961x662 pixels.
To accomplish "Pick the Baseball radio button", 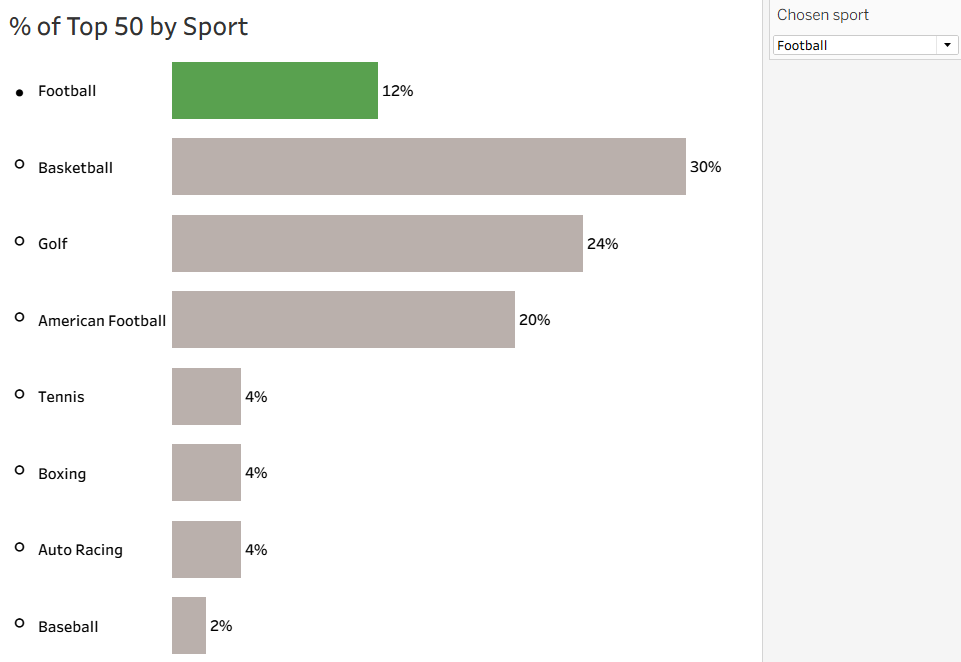I will pos(19,623).
